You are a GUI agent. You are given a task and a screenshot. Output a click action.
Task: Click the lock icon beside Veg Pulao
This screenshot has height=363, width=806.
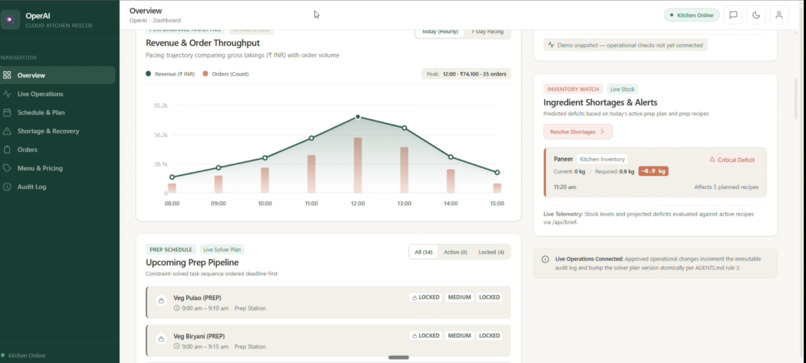click(161, 301)
